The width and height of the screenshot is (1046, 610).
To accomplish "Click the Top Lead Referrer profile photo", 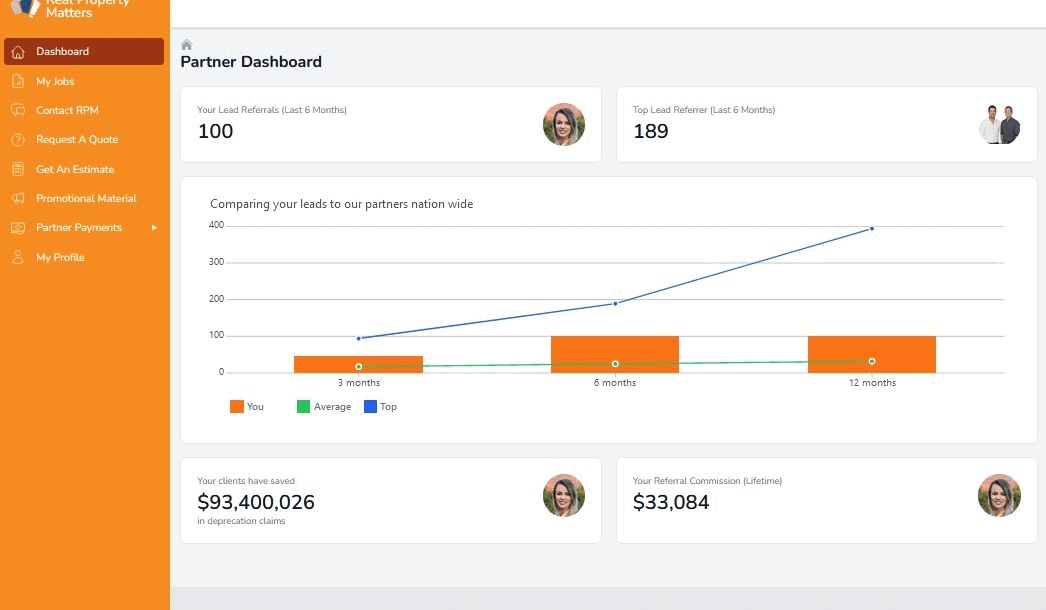I will [998, 125].
